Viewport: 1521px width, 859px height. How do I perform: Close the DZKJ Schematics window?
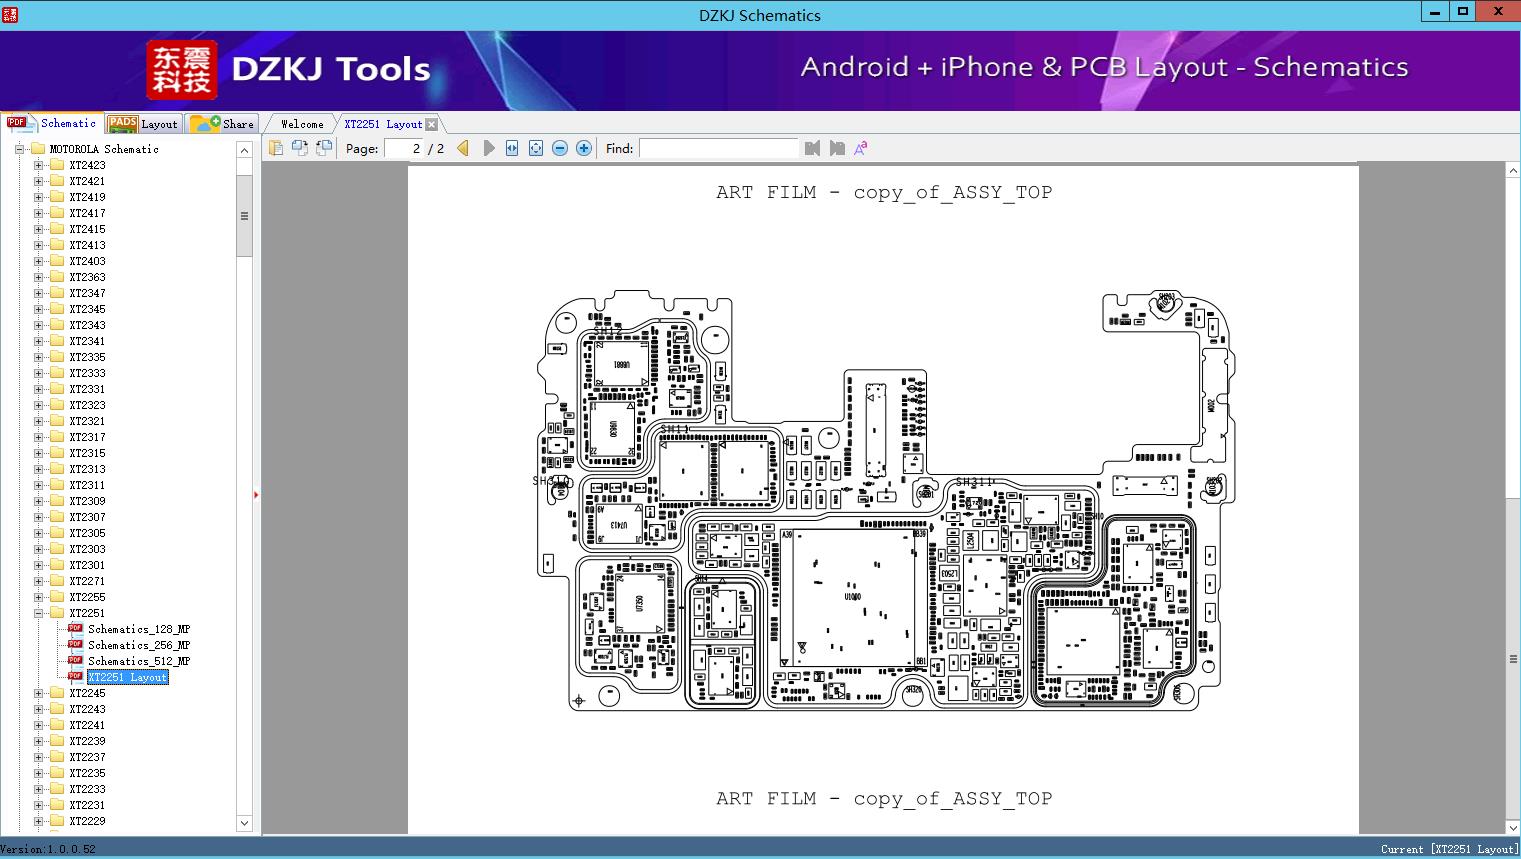pyautogui.click(x=1498, y=11)
